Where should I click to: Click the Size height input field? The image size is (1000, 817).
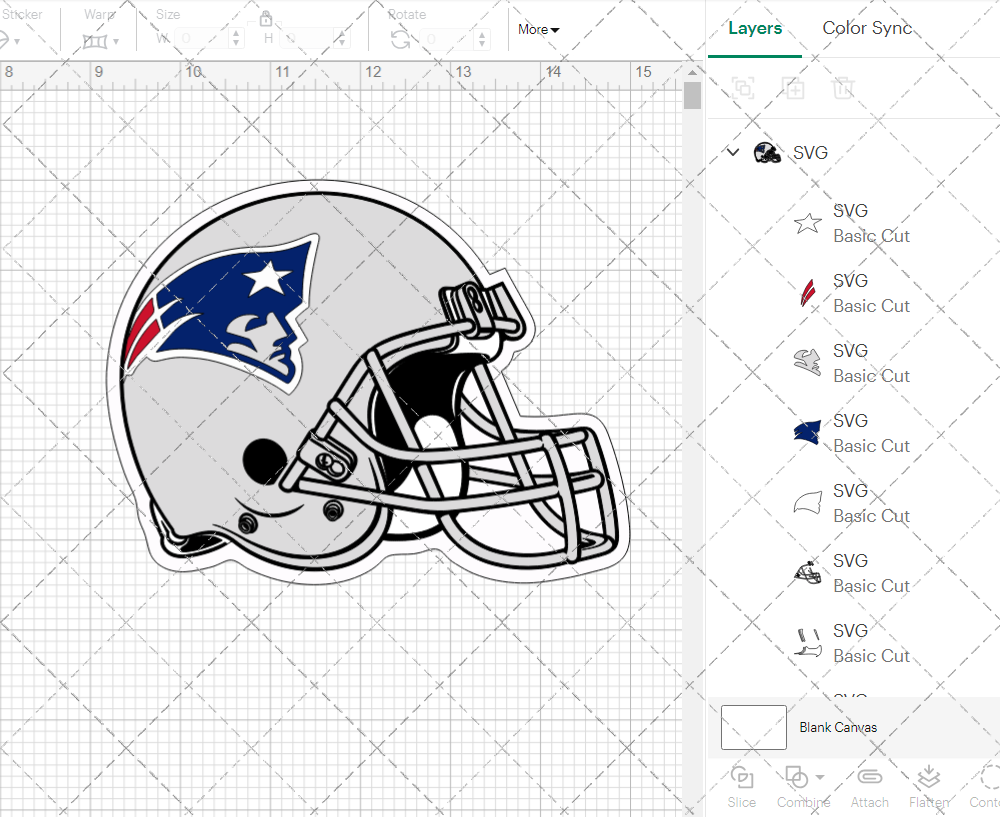click(x=307, y=39)
